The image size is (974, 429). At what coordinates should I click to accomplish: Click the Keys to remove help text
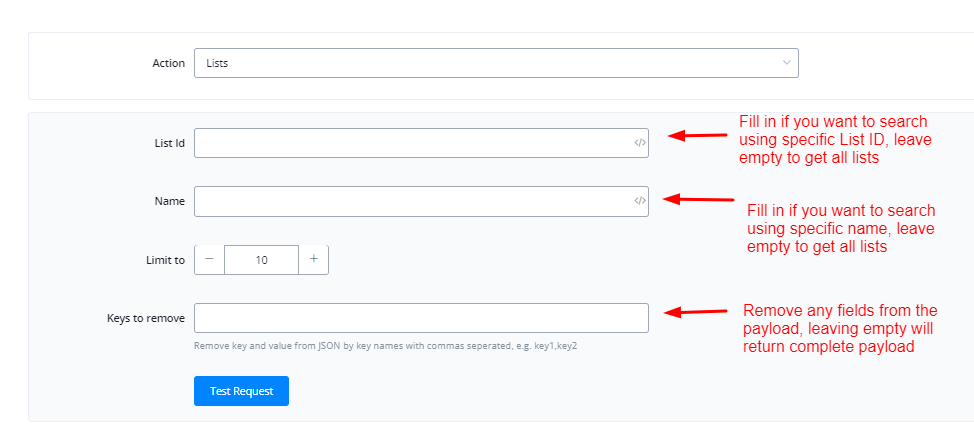click(x=386, y=346)
